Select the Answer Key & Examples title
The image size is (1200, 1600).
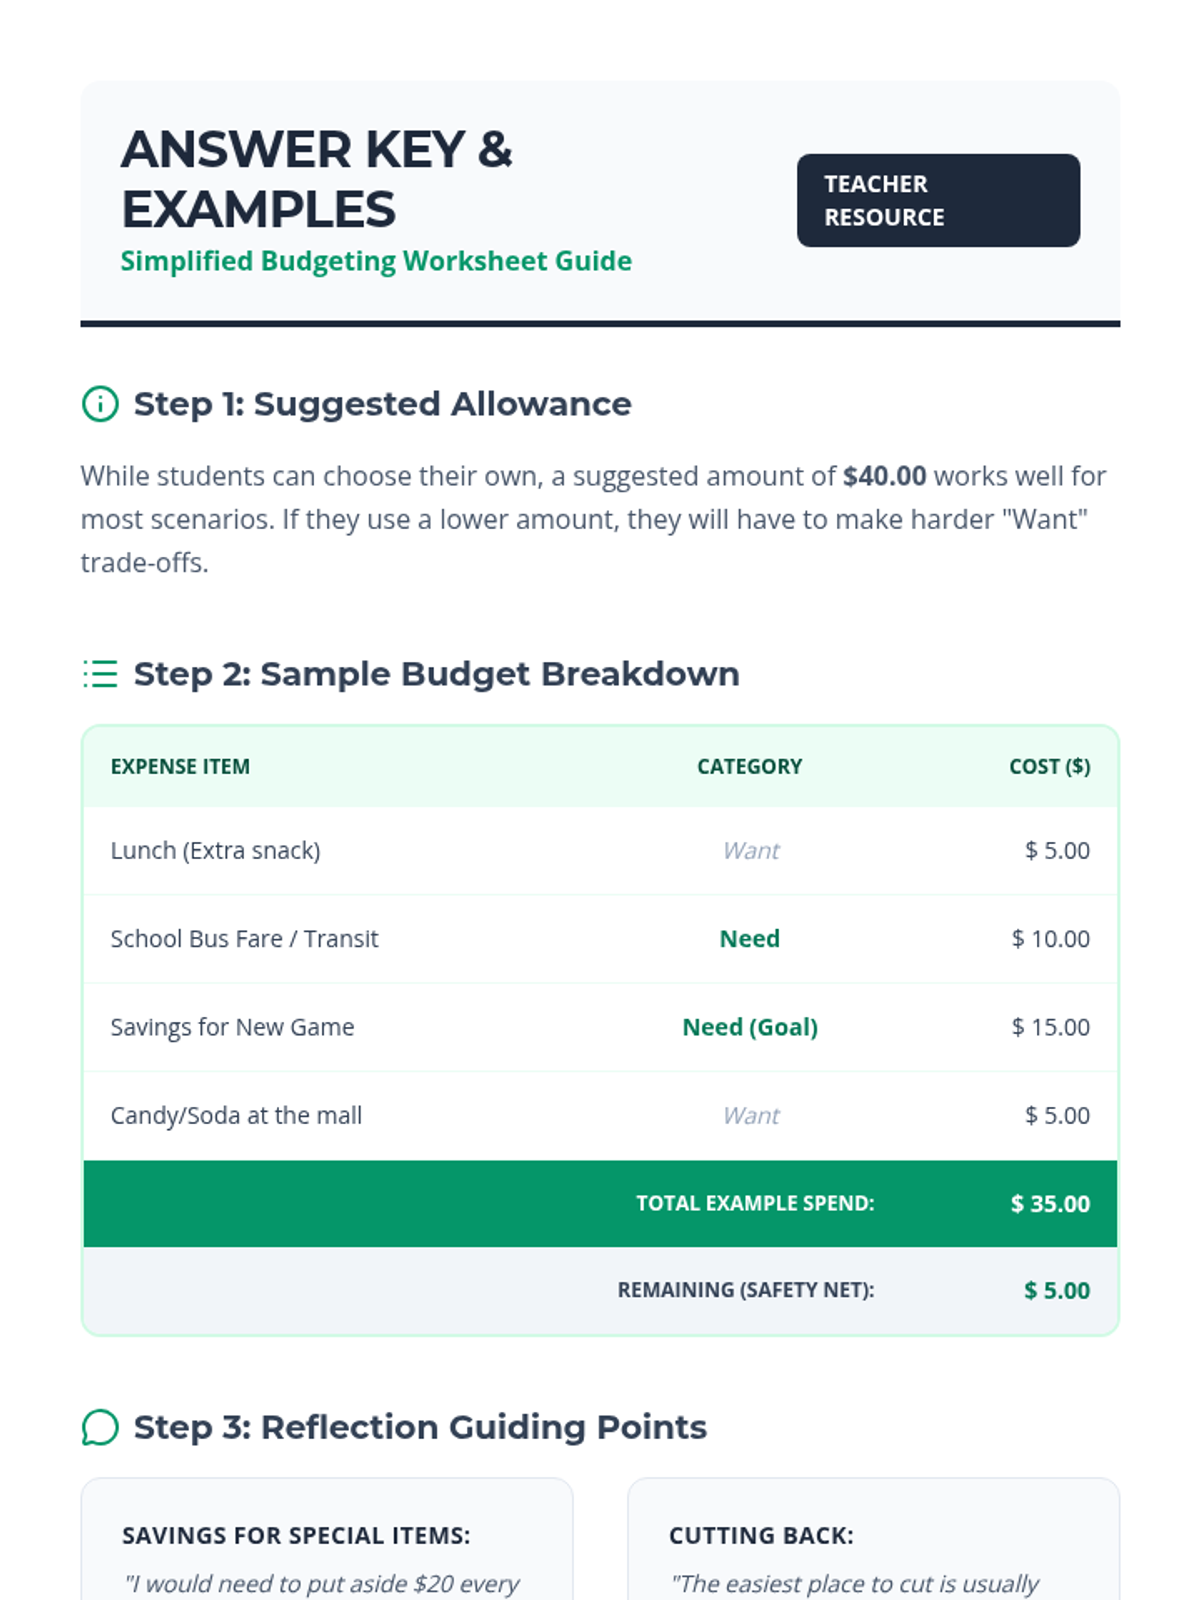tap(316, 179)
